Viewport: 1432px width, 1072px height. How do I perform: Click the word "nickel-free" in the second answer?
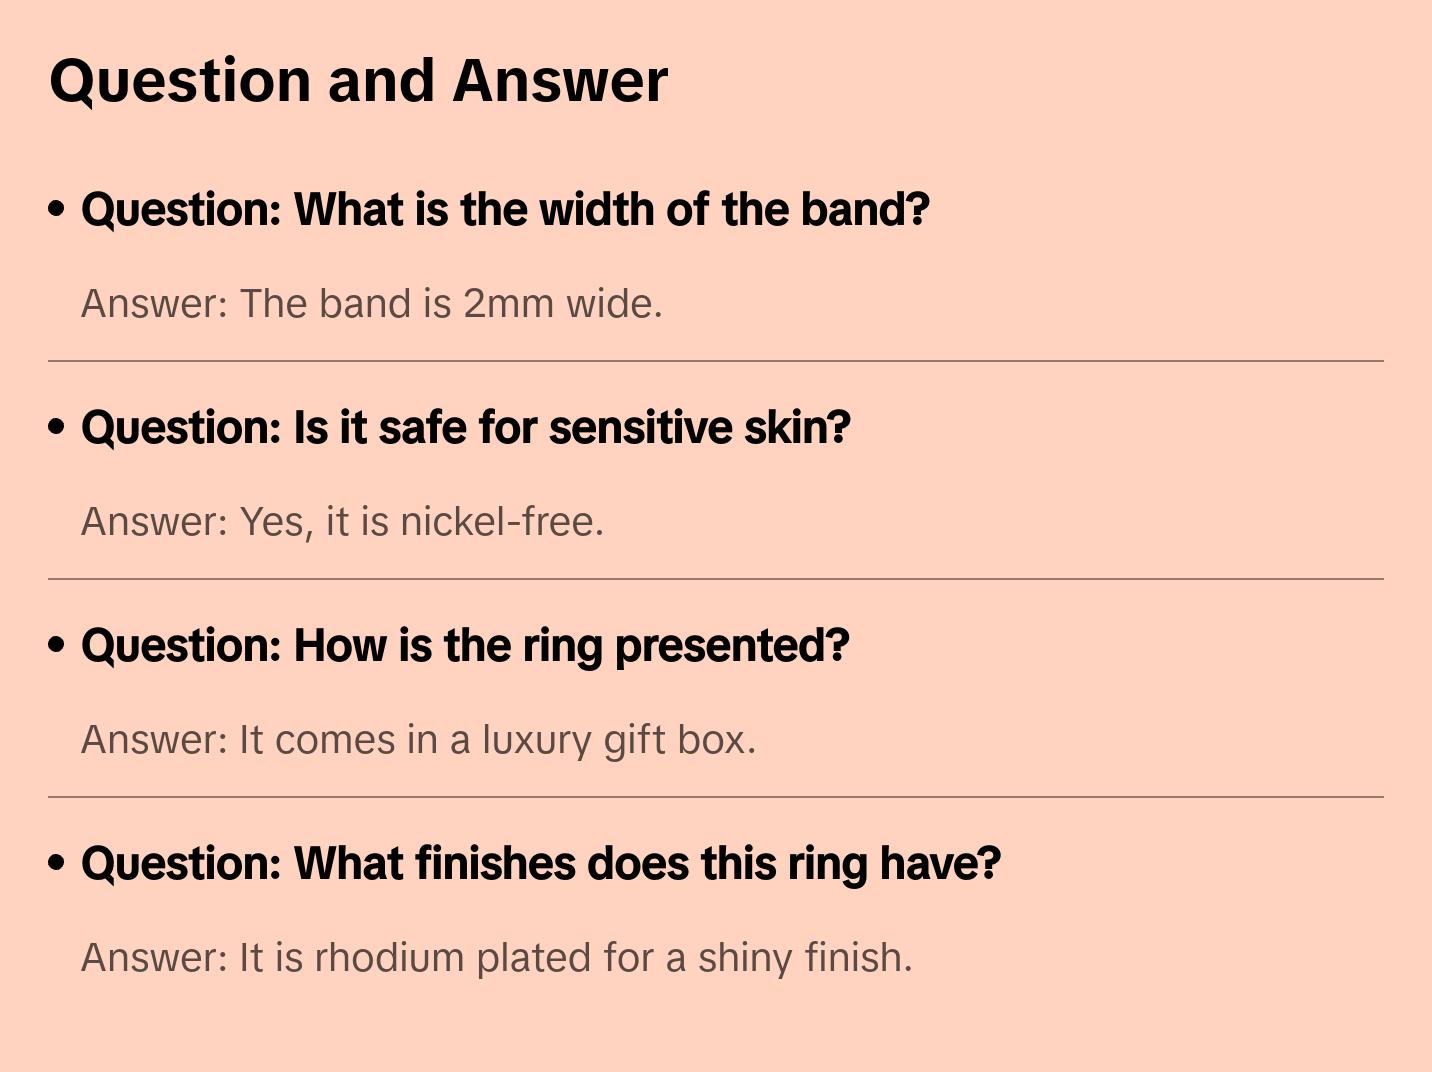(x=501, y=522)
